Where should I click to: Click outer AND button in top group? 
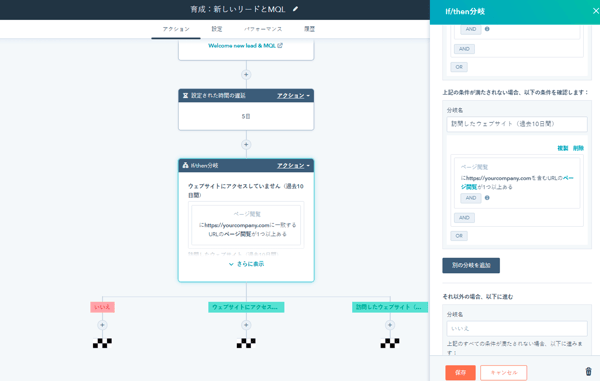(x=464, y=49)
